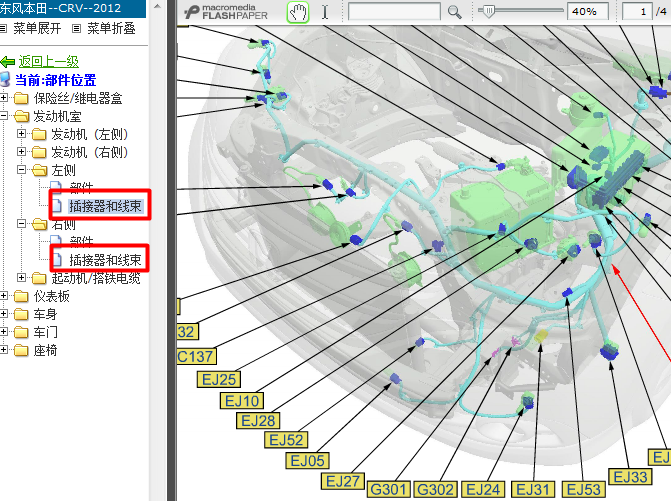The height and width of the screenshot is (501, 671).
Task: Click connector label EJ52
Action: (x=286, y=440)
